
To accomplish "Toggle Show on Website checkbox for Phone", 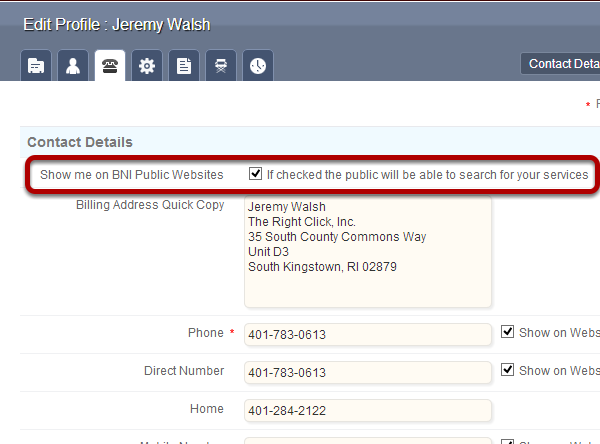I will [x=508, y=332].
